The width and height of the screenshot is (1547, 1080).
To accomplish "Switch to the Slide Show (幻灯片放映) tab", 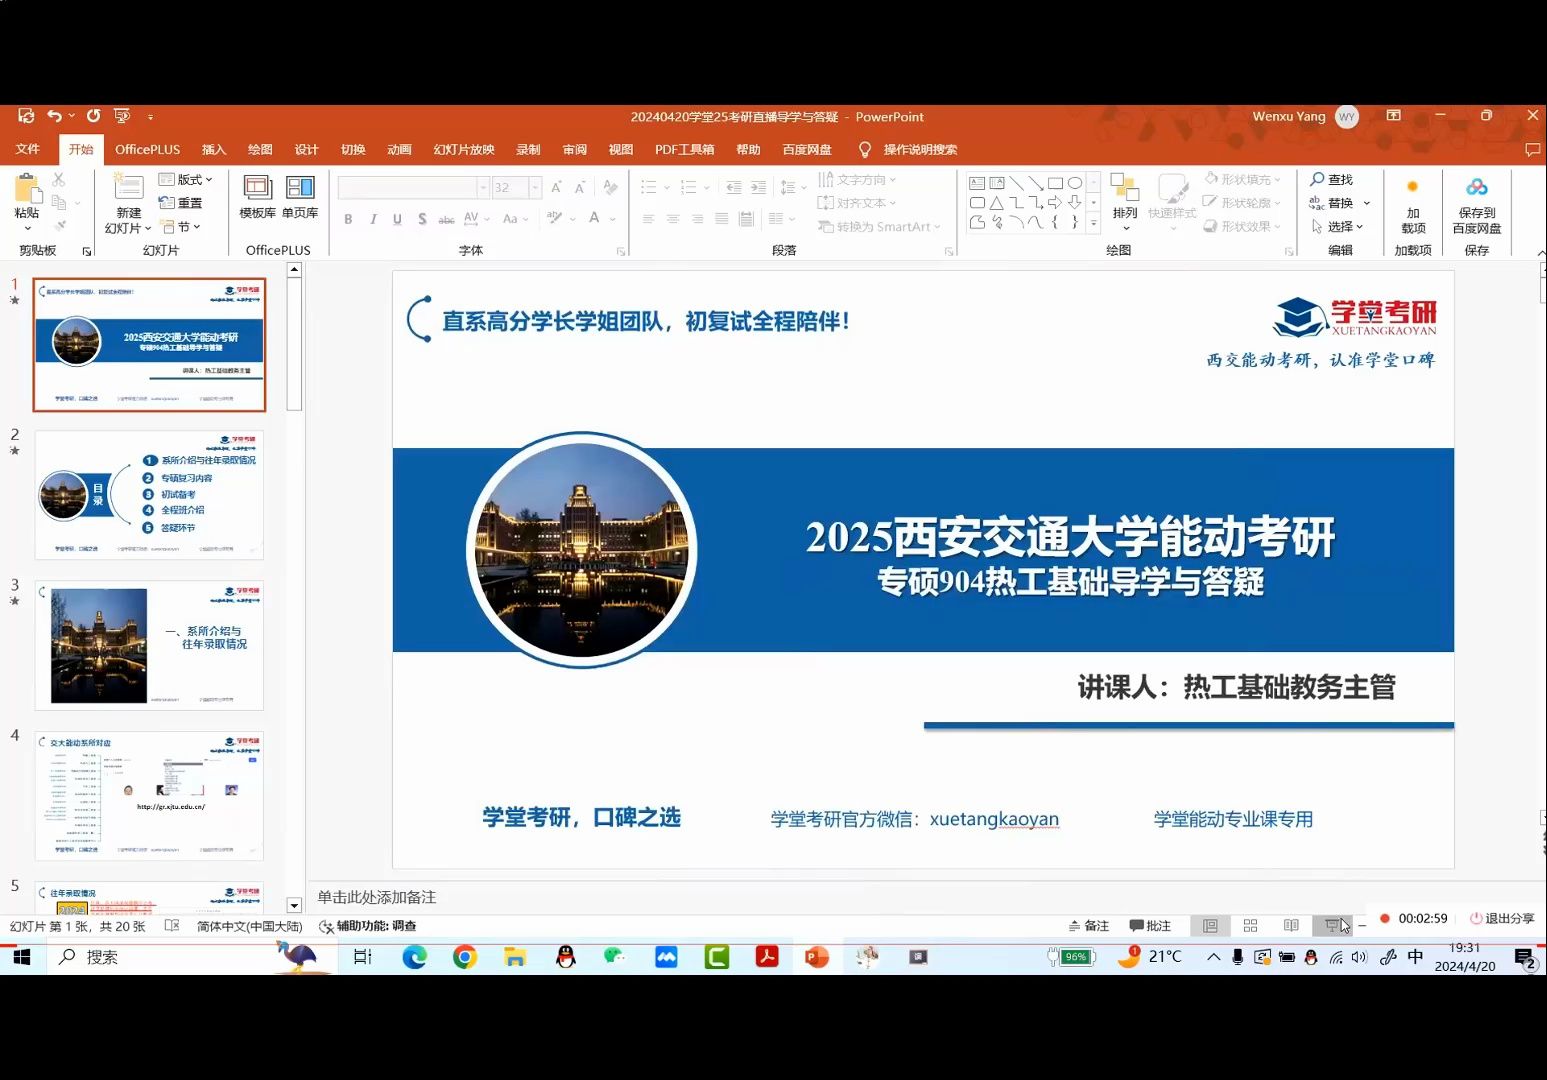I will pyautogui.click(x=464, y=149).
